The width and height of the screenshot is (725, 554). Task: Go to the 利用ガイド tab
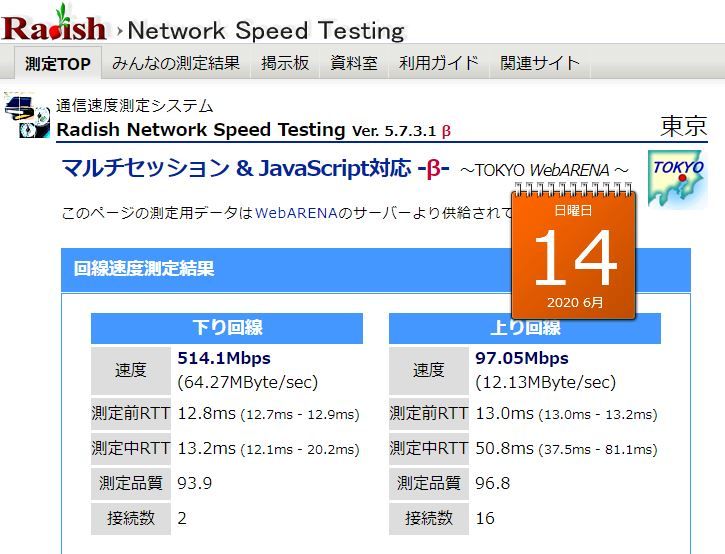[439, 63]
